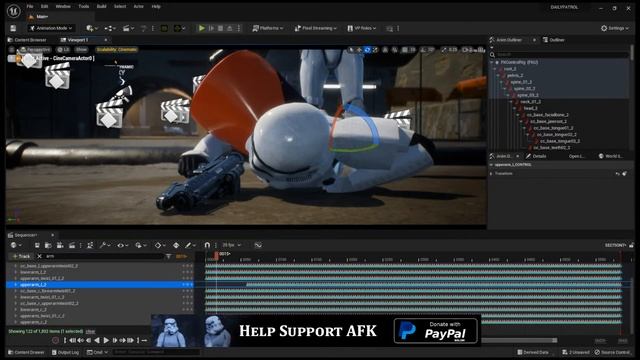This screenshot has height=360, width=640.
Task: Click the Lit view mode button
Action: coord(63,49)
